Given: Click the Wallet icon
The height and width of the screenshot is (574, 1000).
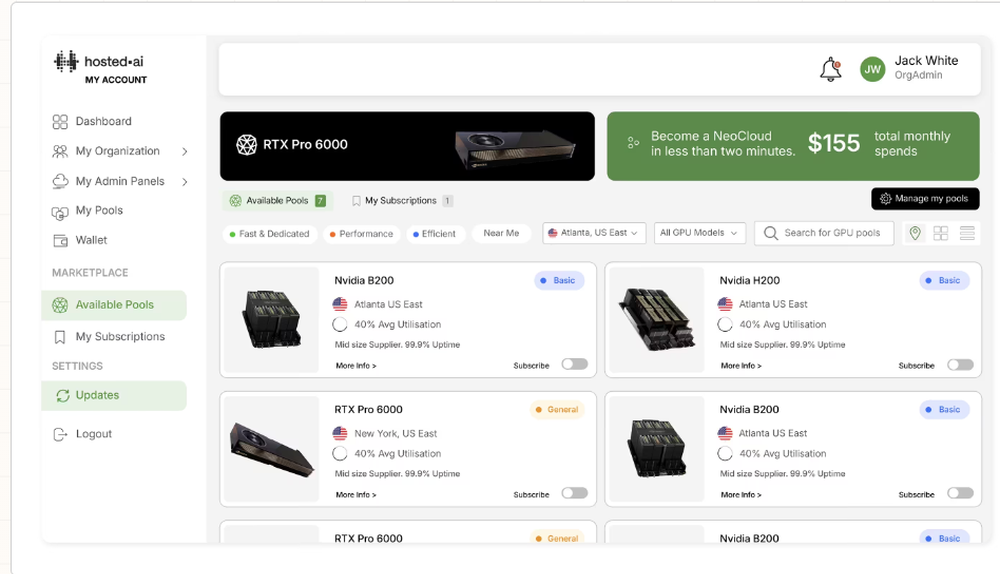Looking at the screenshot, I should 61,240.
